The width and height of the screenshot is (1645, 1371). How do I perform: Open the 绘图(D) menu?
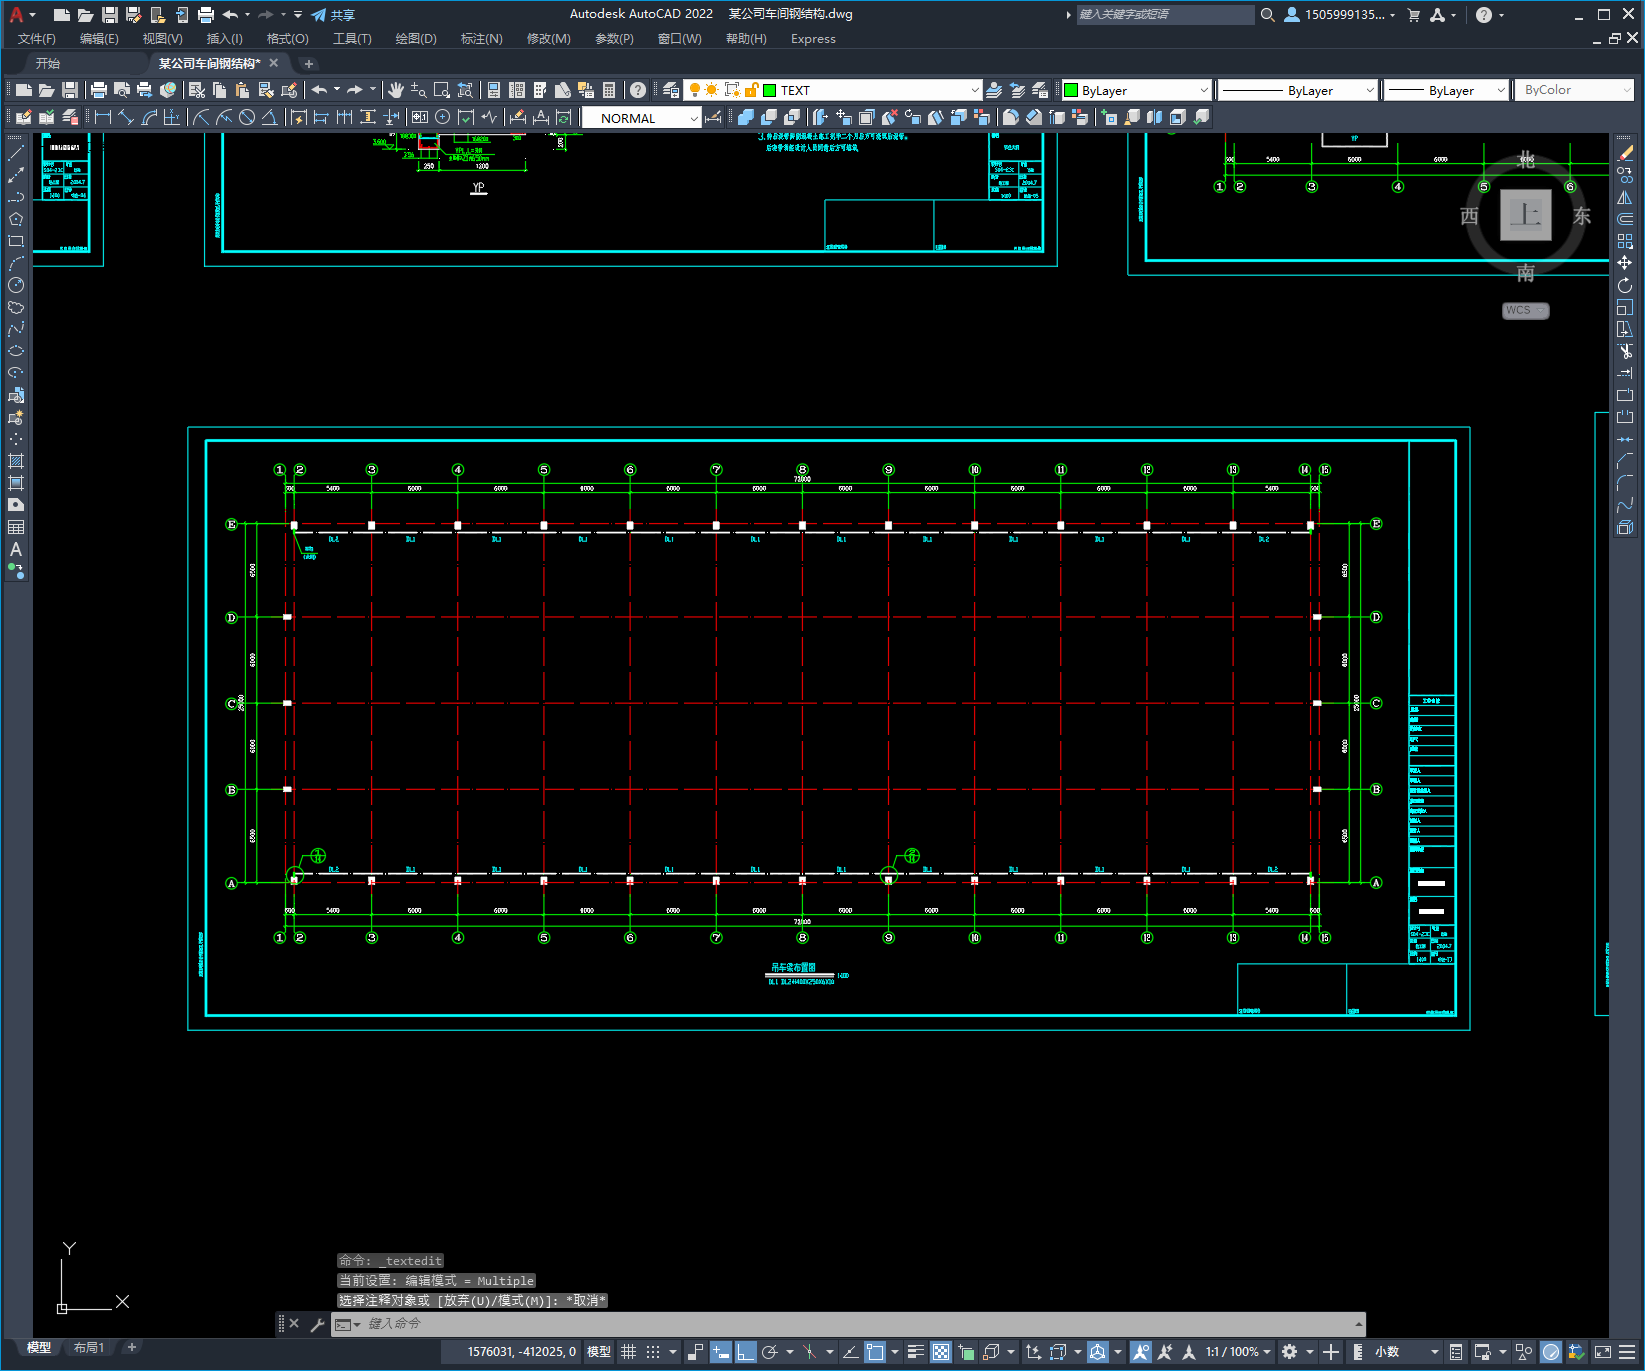pyautogui.click(x=416, y=39)
